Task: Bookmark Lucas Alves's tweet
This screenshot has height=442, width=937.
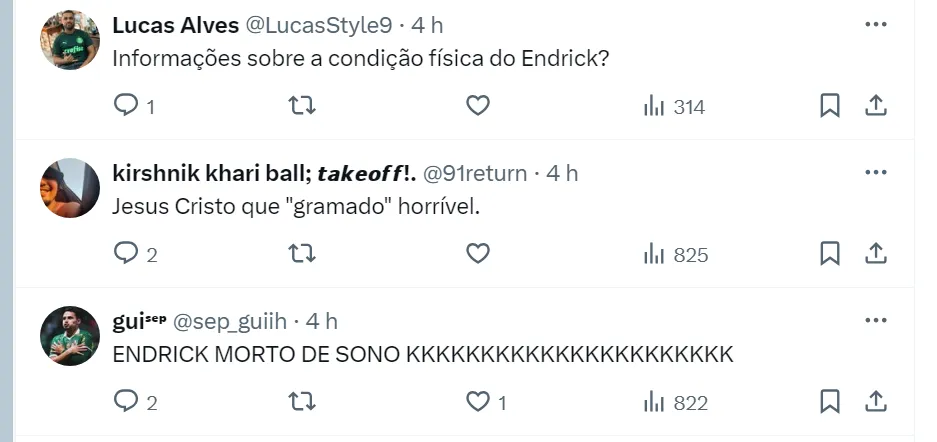Action: point(830,105)
